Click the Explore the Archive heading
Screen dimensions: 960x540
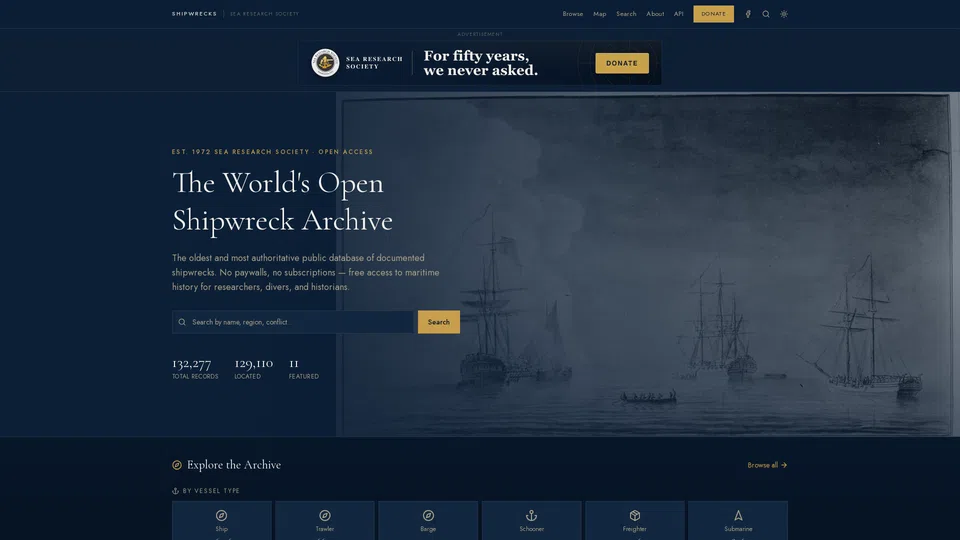234,465
